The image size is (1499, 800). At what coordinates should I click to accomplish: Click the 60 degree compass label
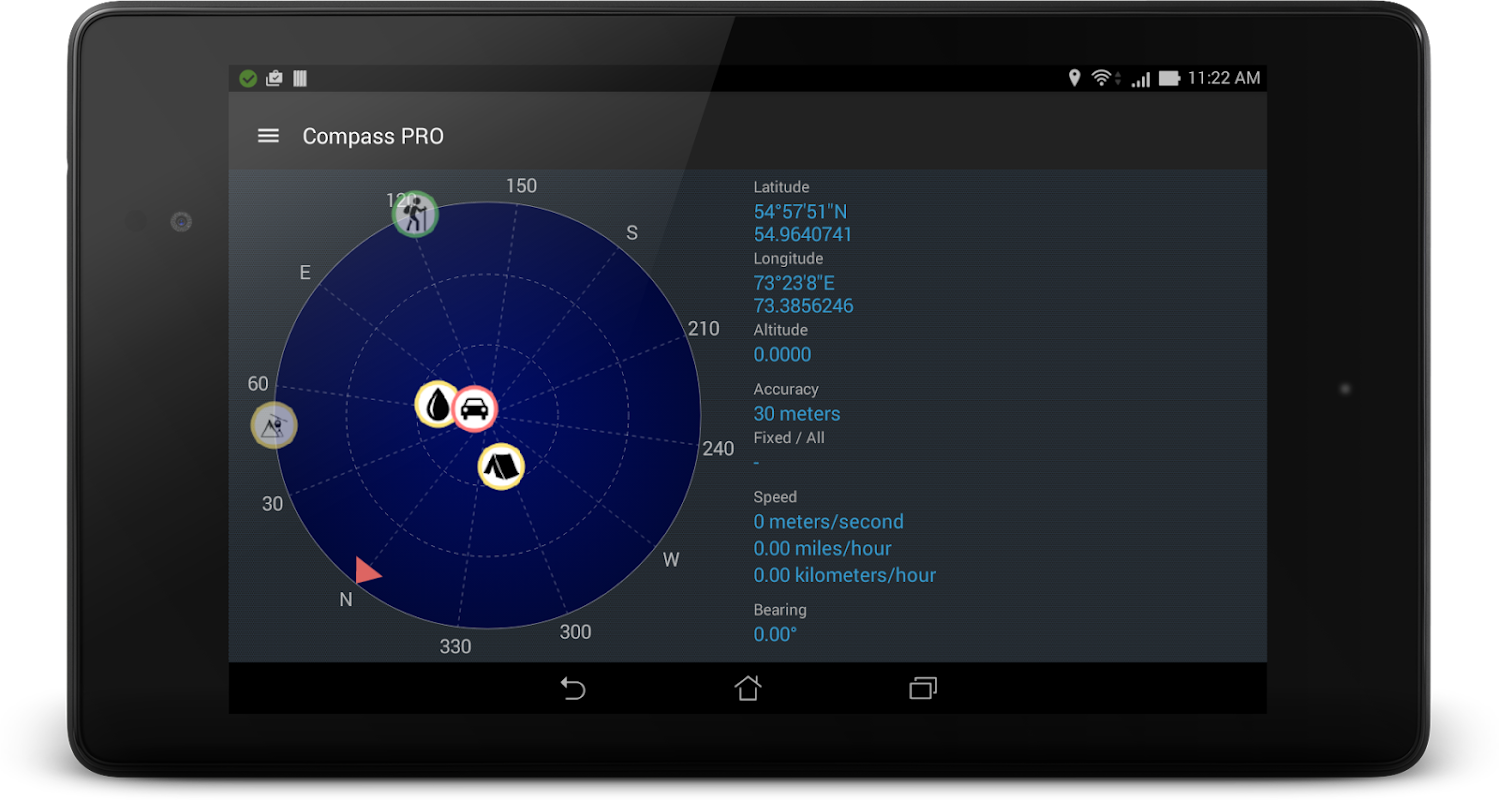point(258,384)
